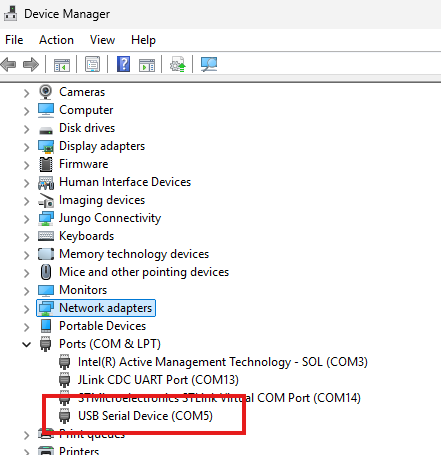The width and height of the screenshot is (441, 455).
Task: Expand the Cameras category
Action: tap(27, 93)
